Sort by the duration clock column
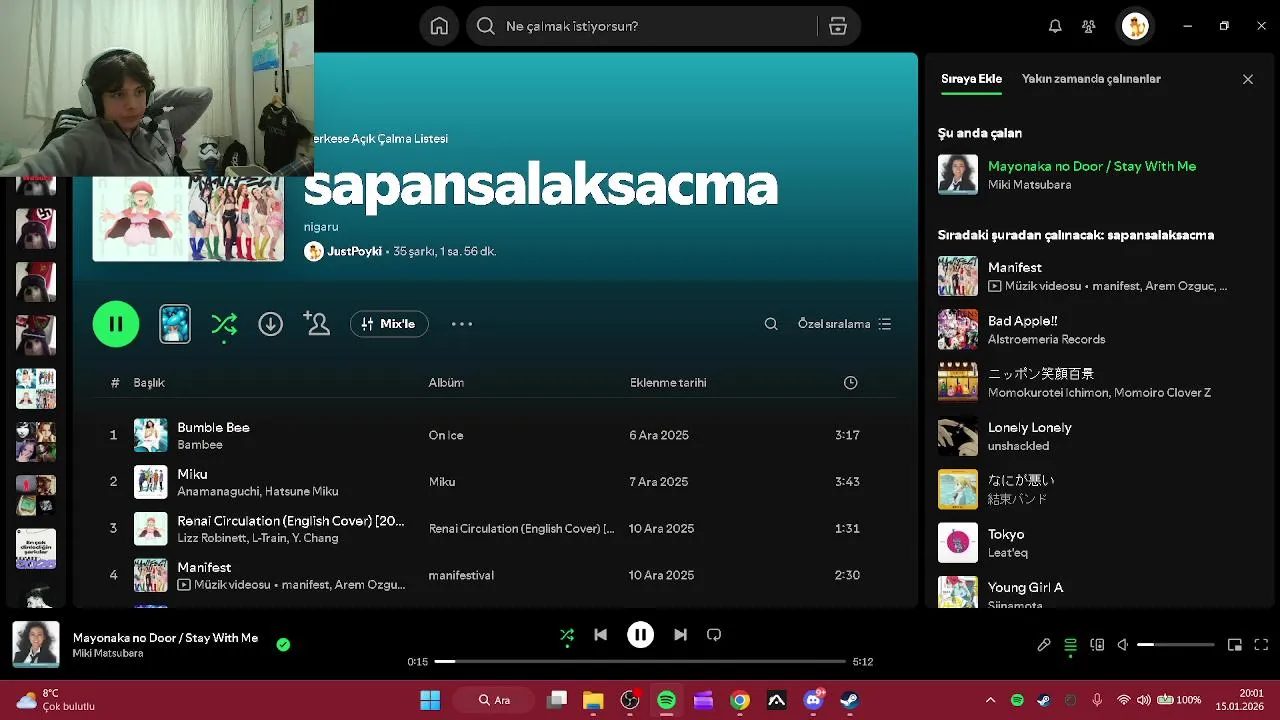 tap(850, 383)
